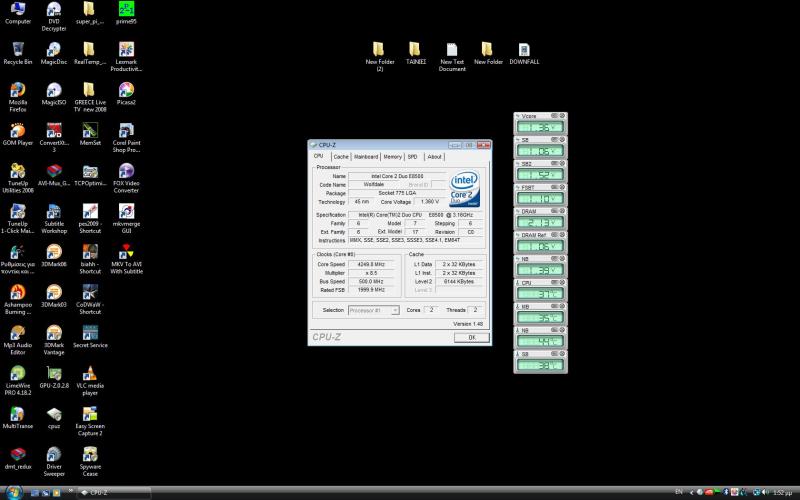This screenshot has width=800, height=500.
Task: Select the Picasa2 shortcut icon
Action: point(126,94)
